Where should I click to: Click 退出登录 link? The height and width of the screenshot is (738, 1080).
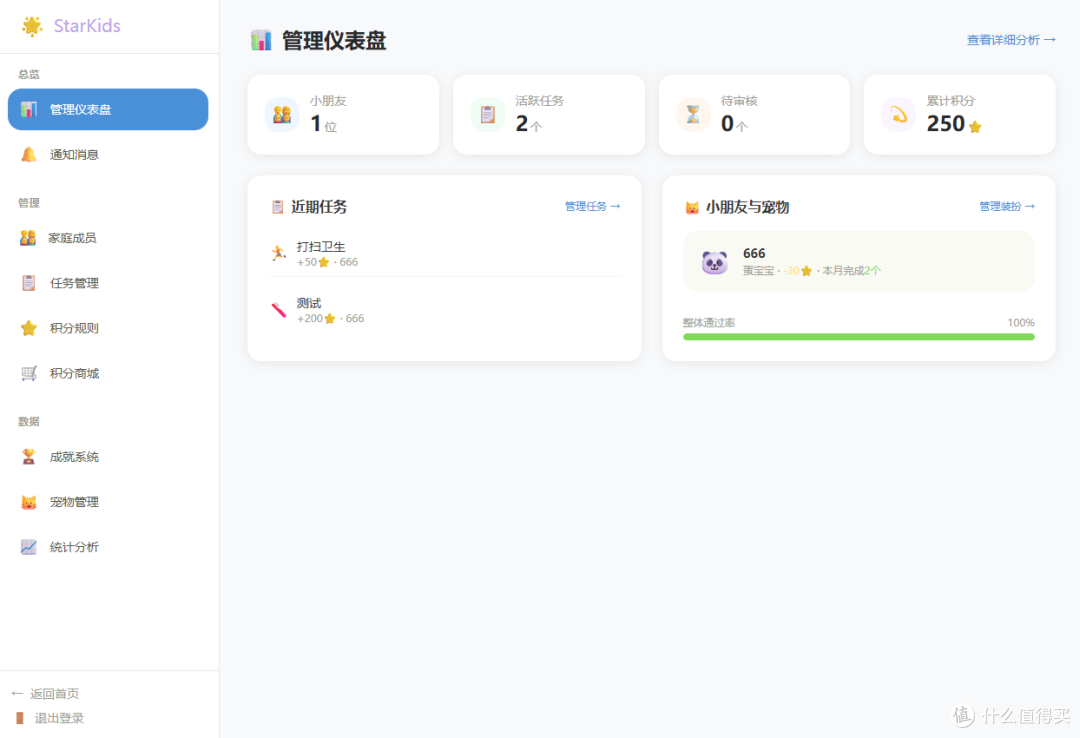click(50, 718)
